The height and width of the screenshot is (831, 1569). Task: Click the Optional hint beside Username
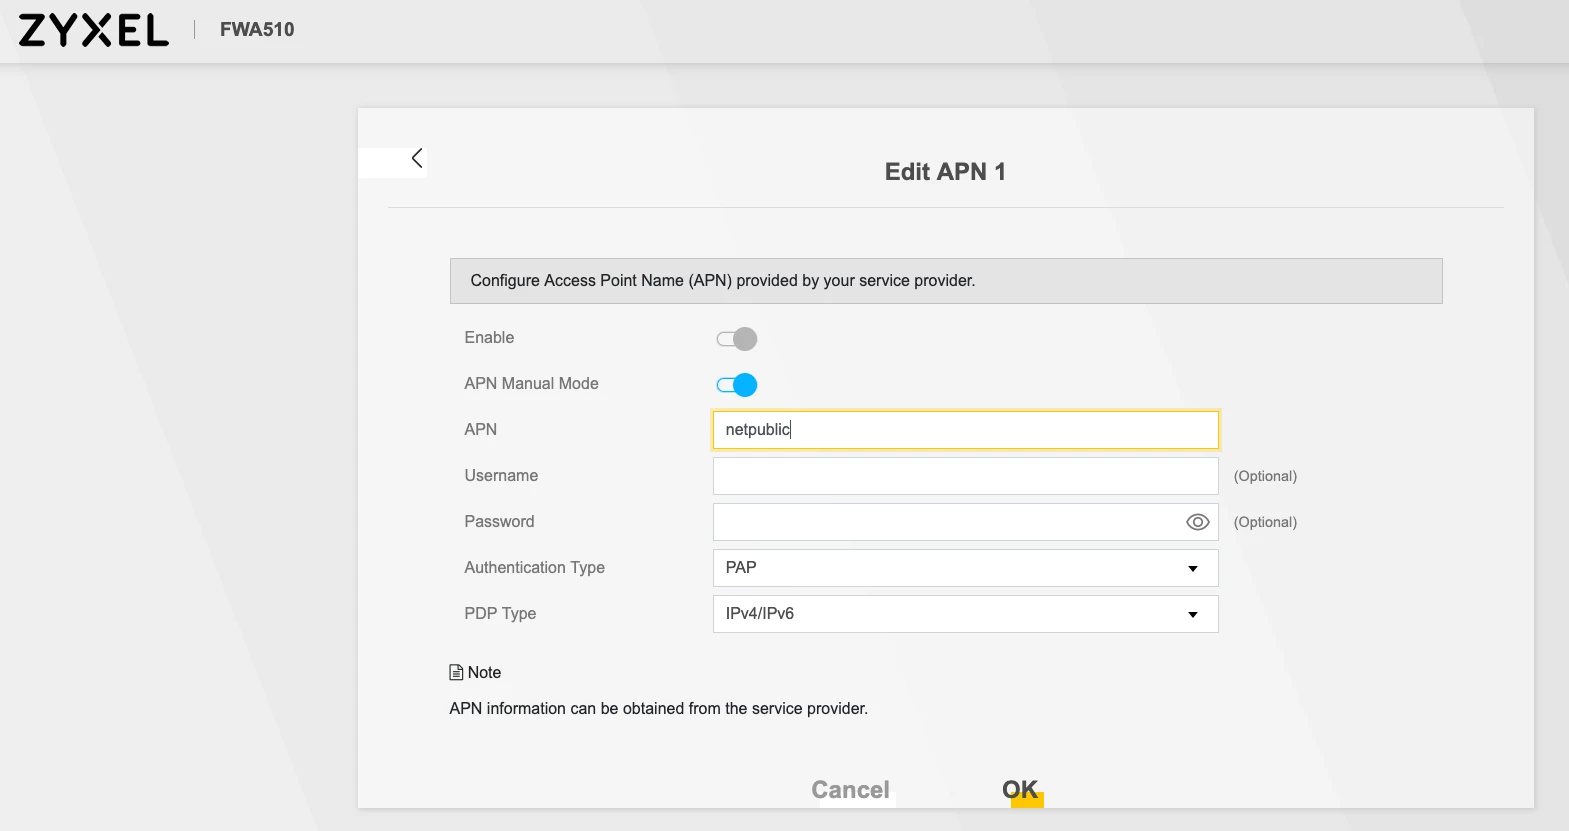[1265, 476]
